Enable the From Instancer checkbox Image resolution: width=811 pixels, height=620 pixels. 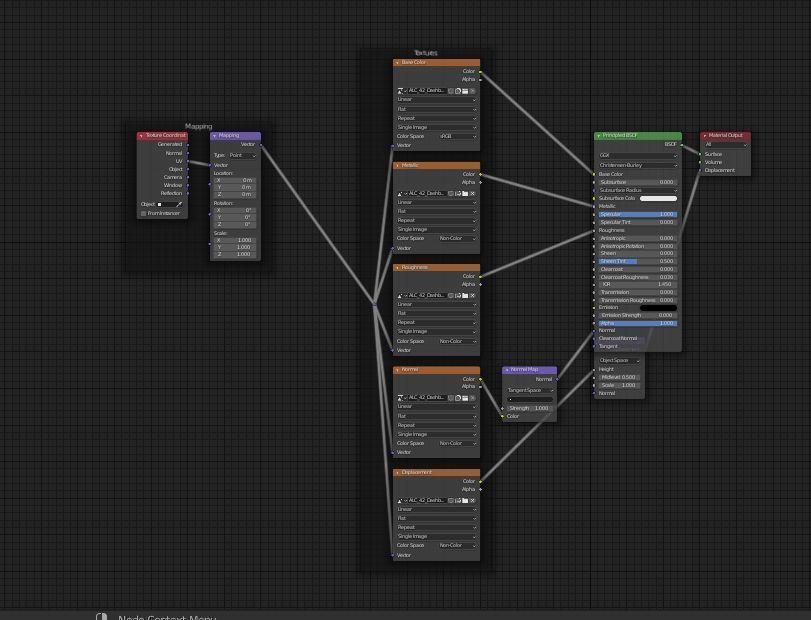pos(143,213)
